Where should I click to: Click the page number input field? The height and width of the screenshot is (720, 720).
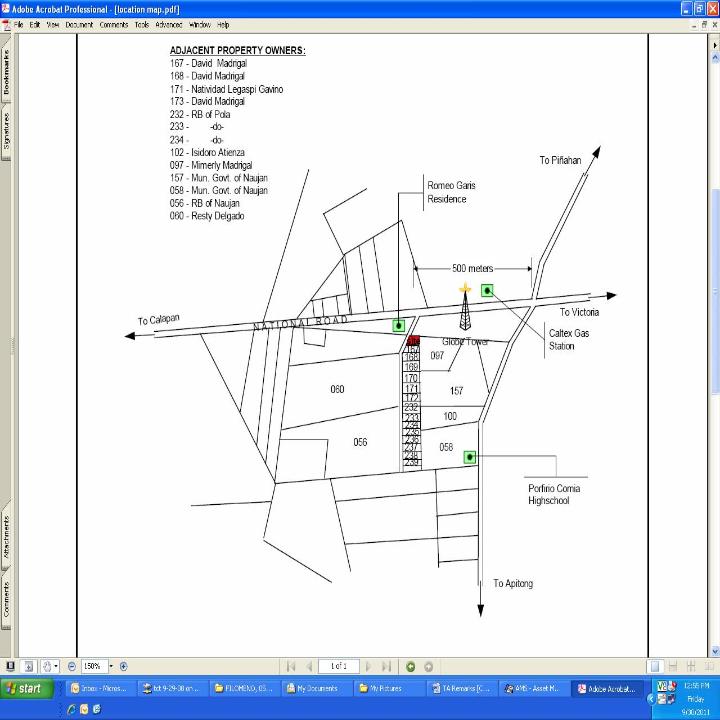click(338, 666)
